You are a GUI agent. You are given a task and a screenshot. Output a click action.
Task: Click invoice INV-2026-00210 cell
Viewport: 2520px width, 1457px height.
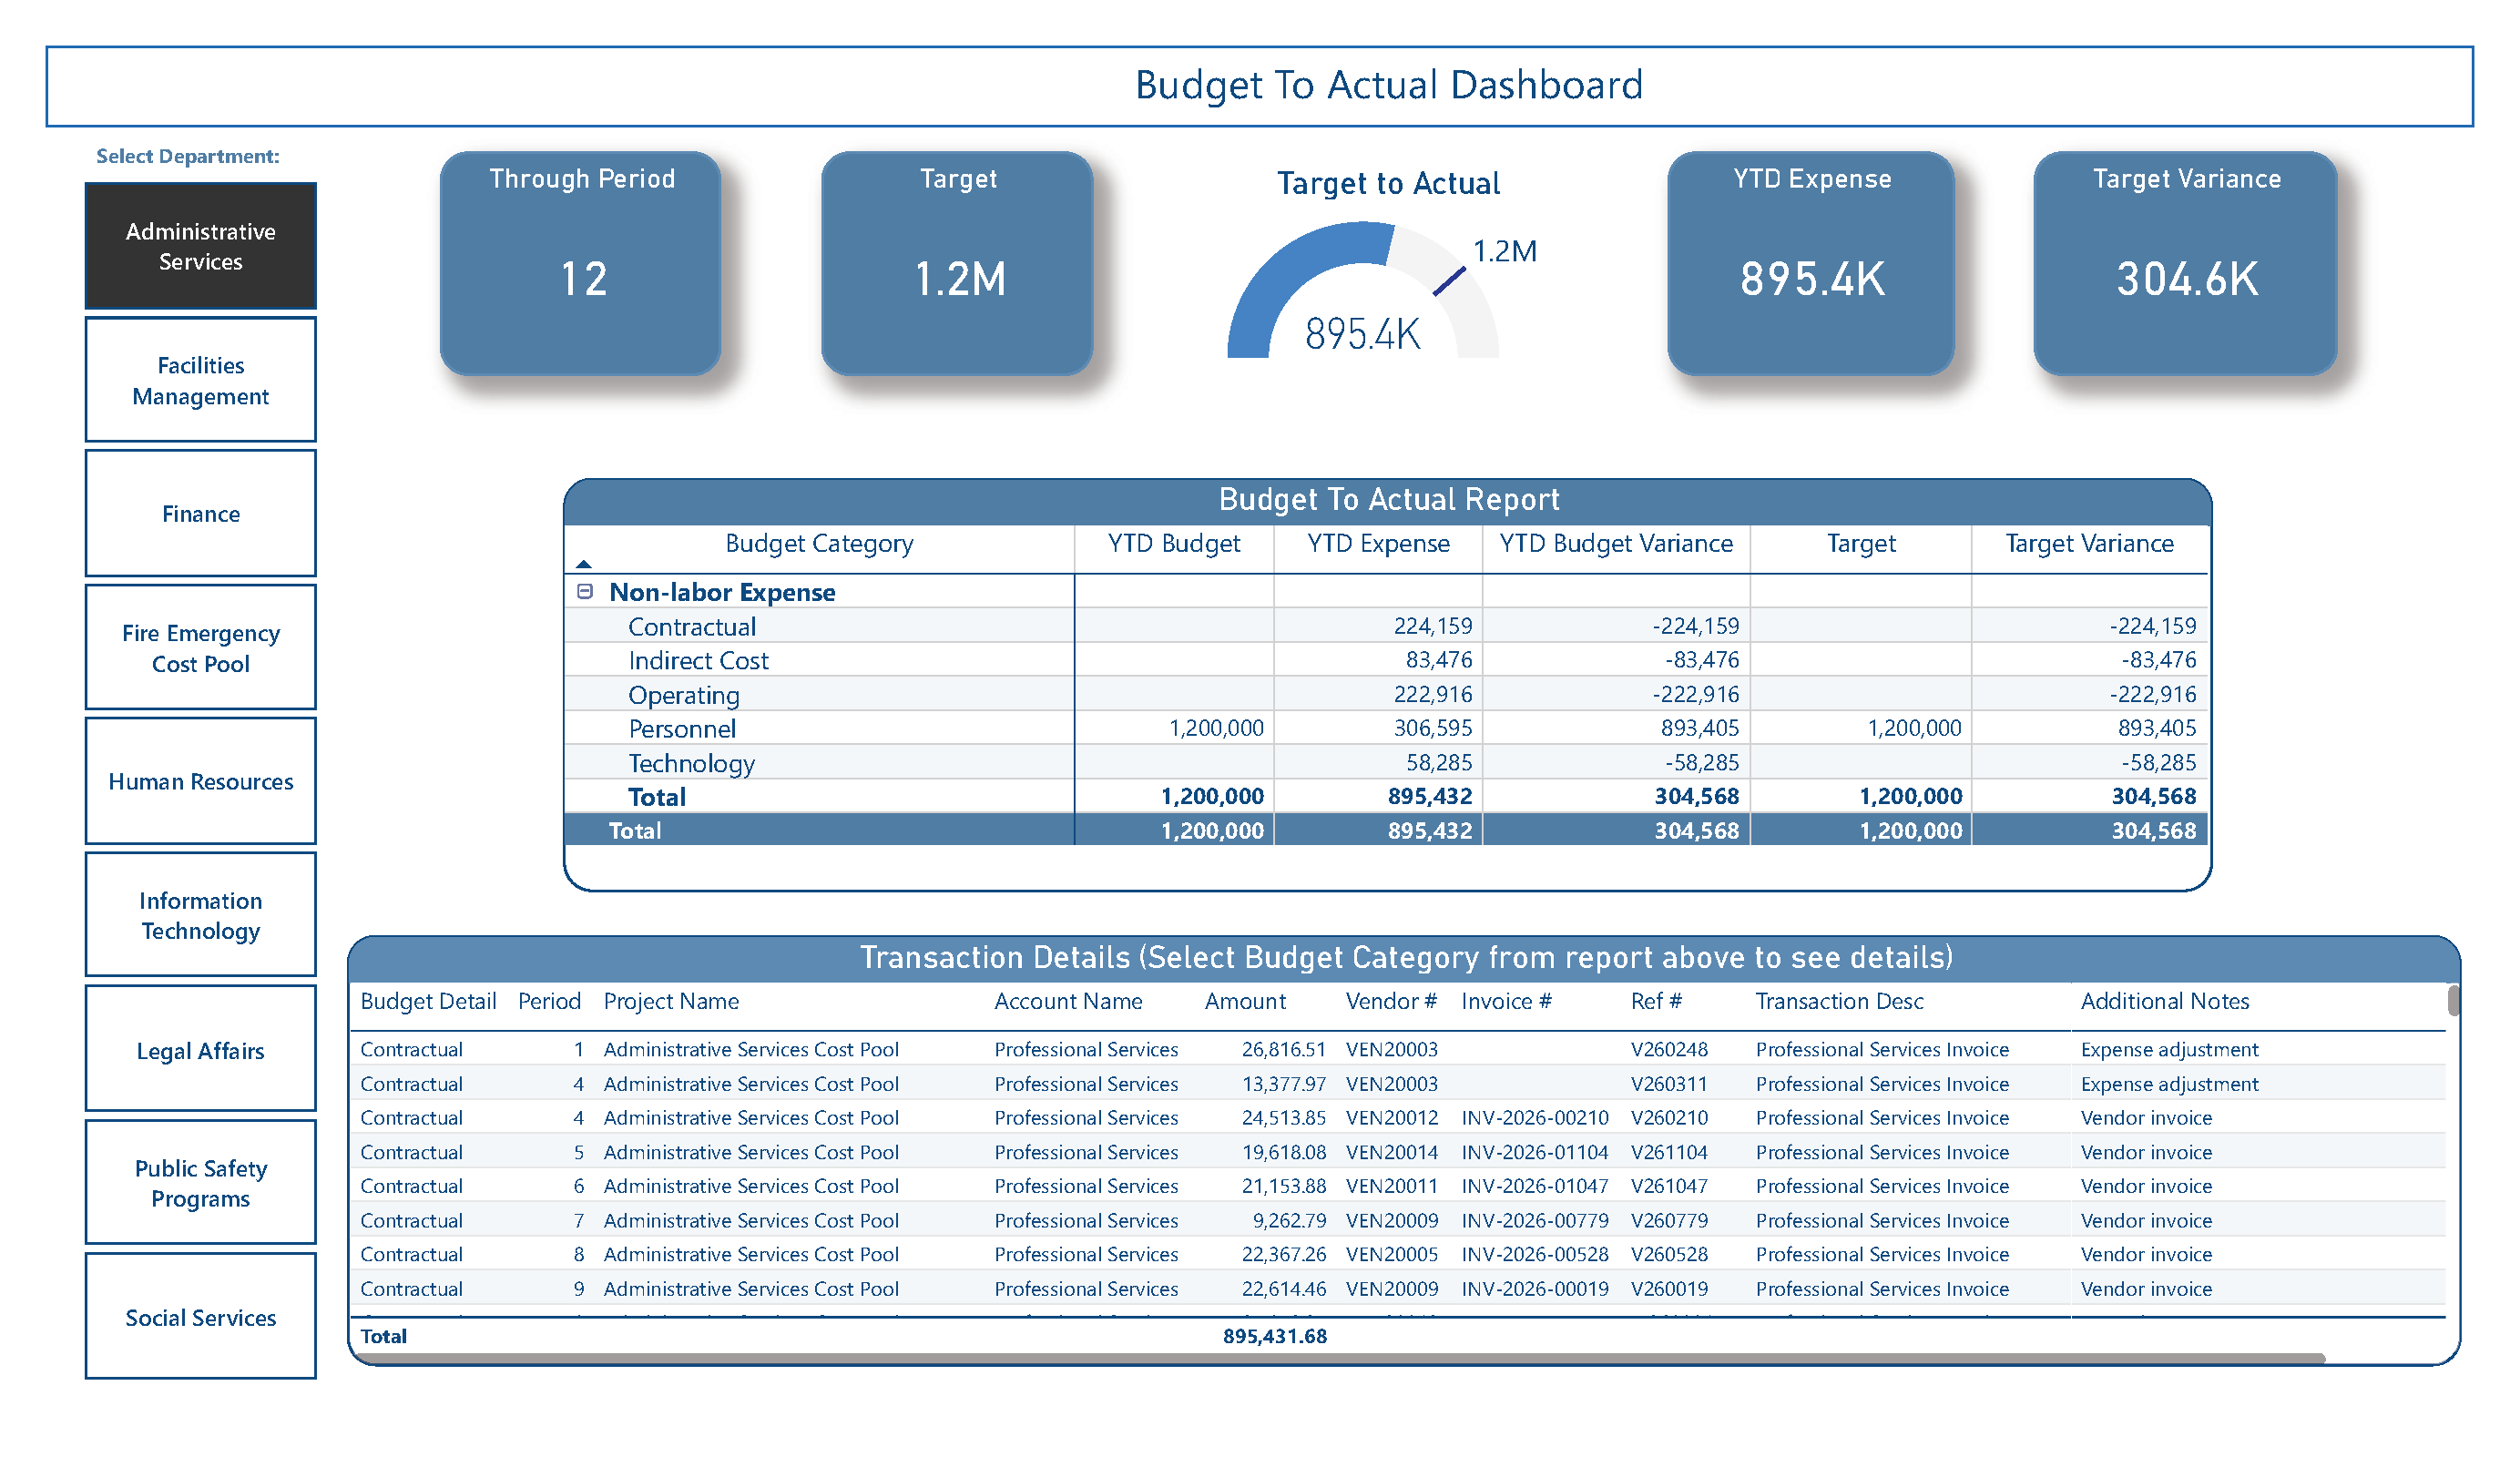pyautogui.click(x=1534, y=1117)
